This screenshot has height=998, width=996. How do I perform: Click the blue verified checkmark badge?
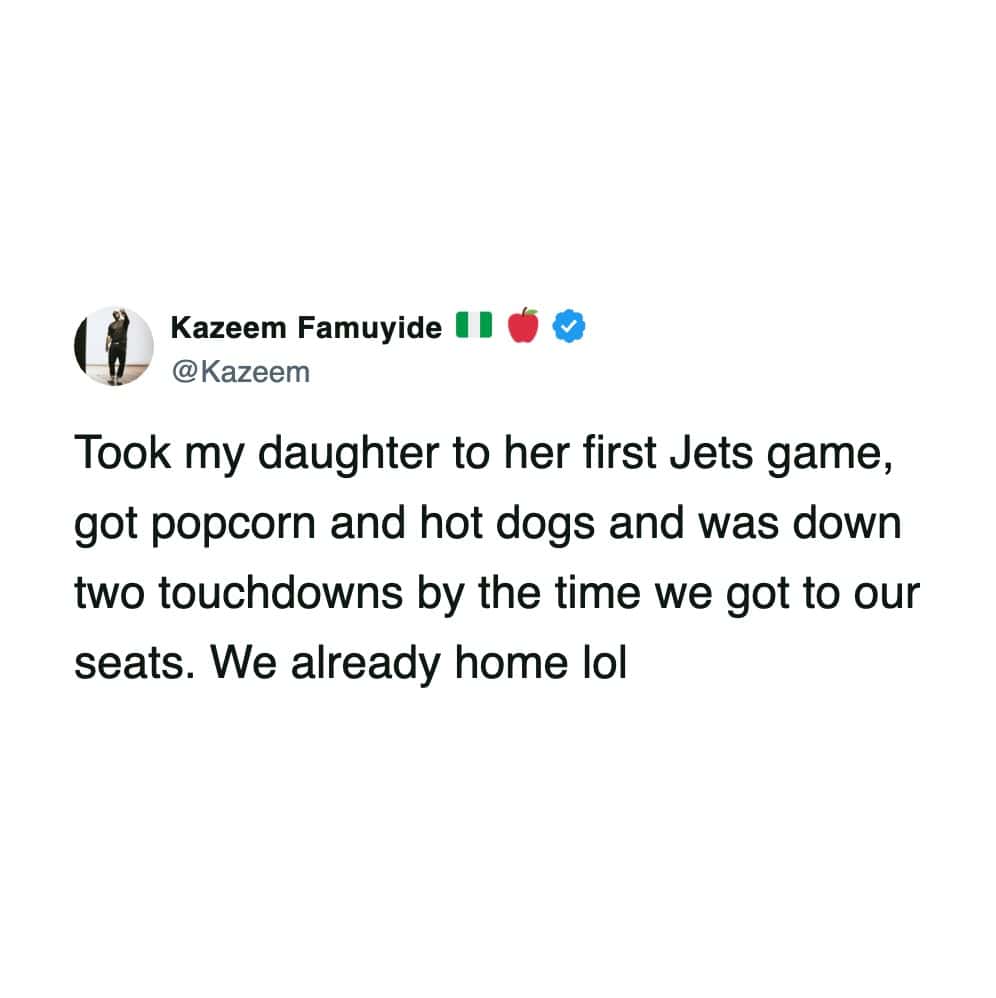pyautogui.click(x=570, y=325)
